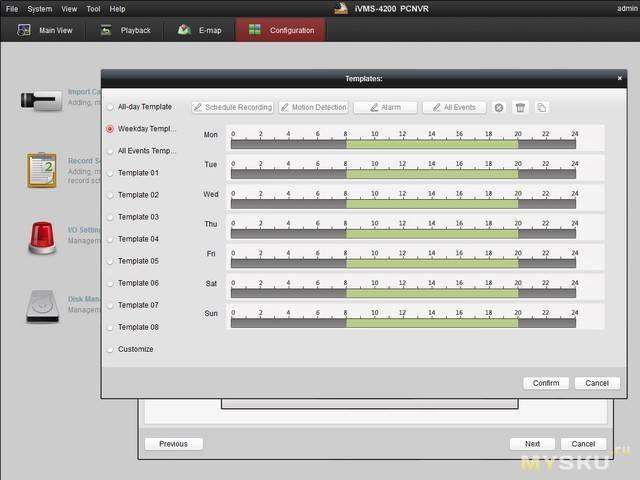This screenshot has height=480, width=640.
Task: Open the Main View tab
Action: pos(45,30)
